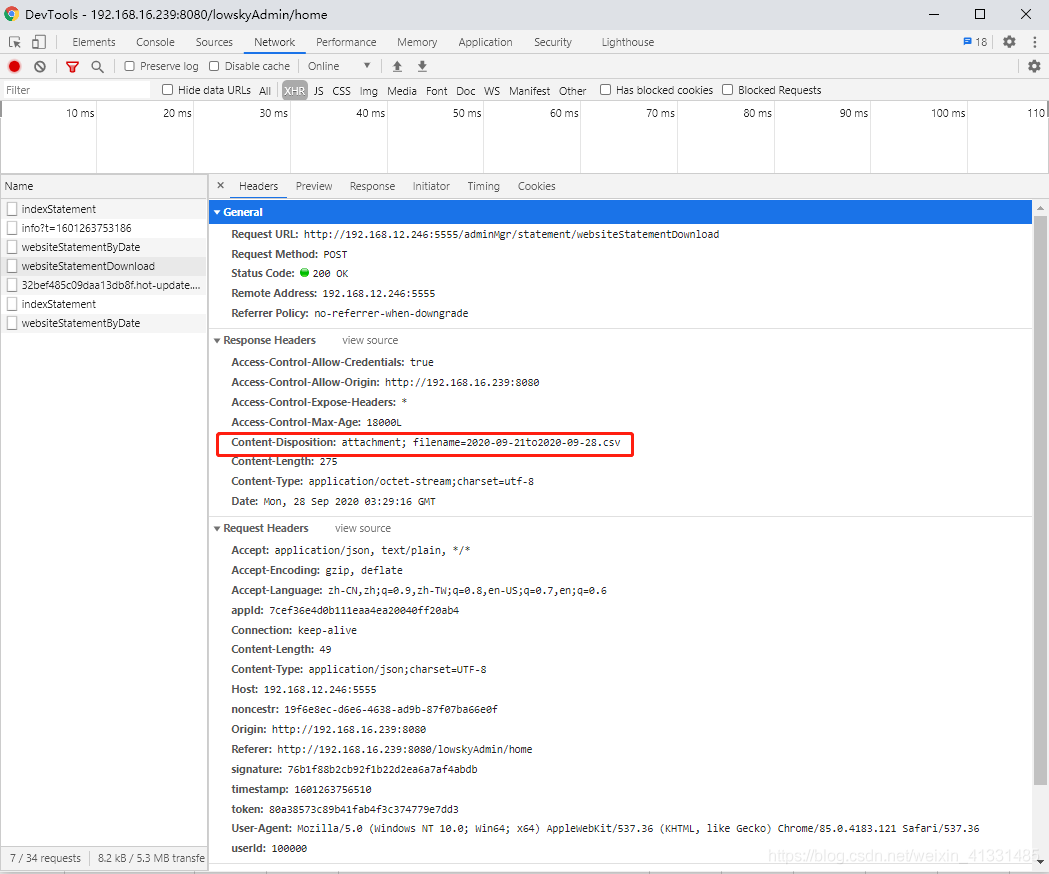1049x874 pixels.
Task: Enable Disable cache checkbox
Action: tap(214, 66)
